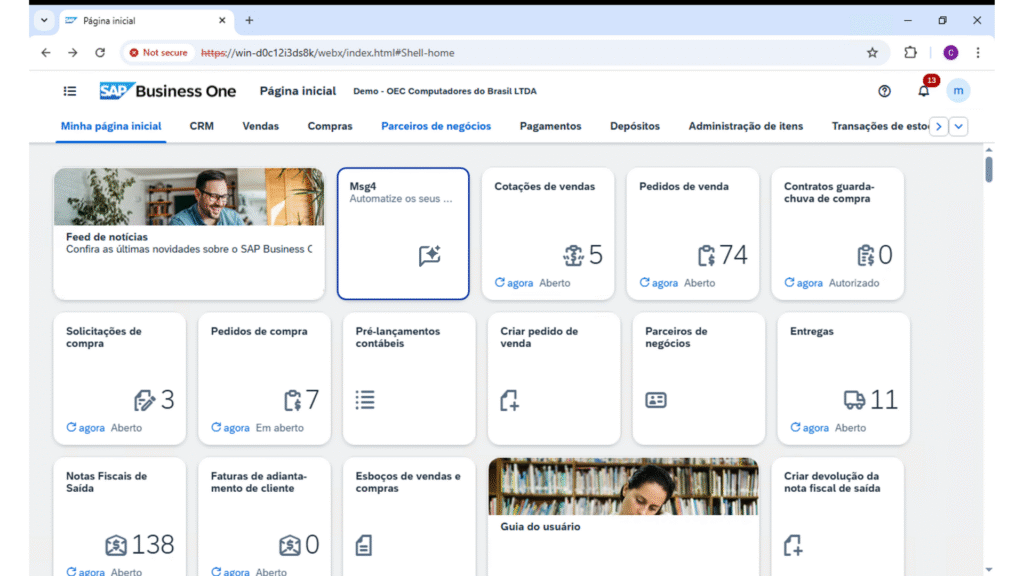Image resolution: width=1024 pixels, height=576 pixels.
Task: Click the notifications bell icon
Action: tap(923, 91)
